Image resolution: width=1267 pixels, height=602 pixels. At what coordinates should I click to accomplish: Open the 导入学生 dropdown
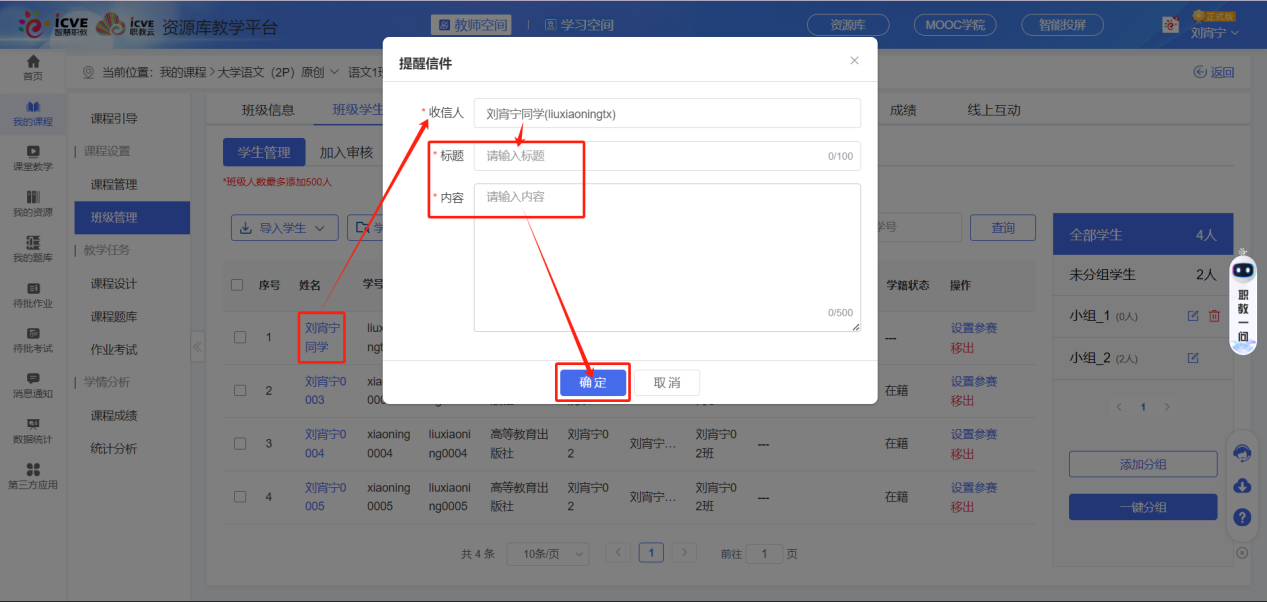click(284, 228)
